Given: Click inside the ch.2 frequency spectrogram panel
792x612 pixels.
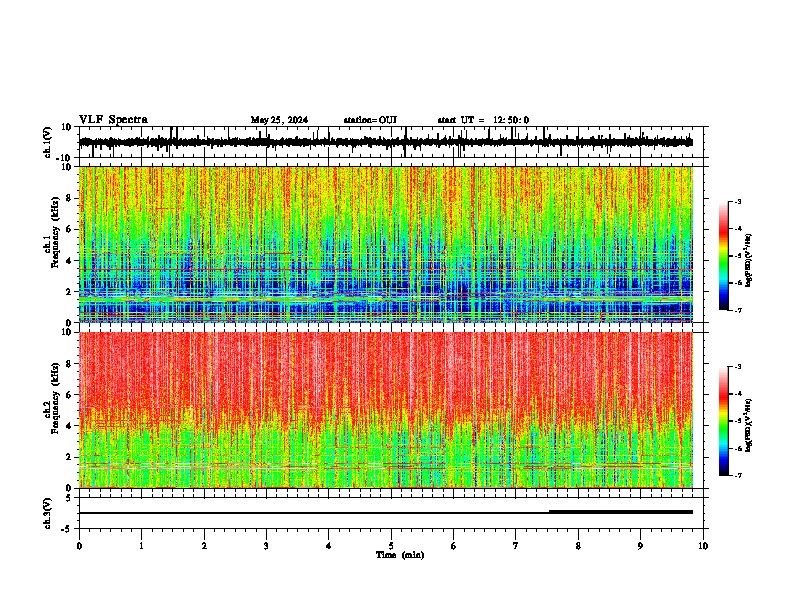Looking at the screenshot, I should pos(390,410).
